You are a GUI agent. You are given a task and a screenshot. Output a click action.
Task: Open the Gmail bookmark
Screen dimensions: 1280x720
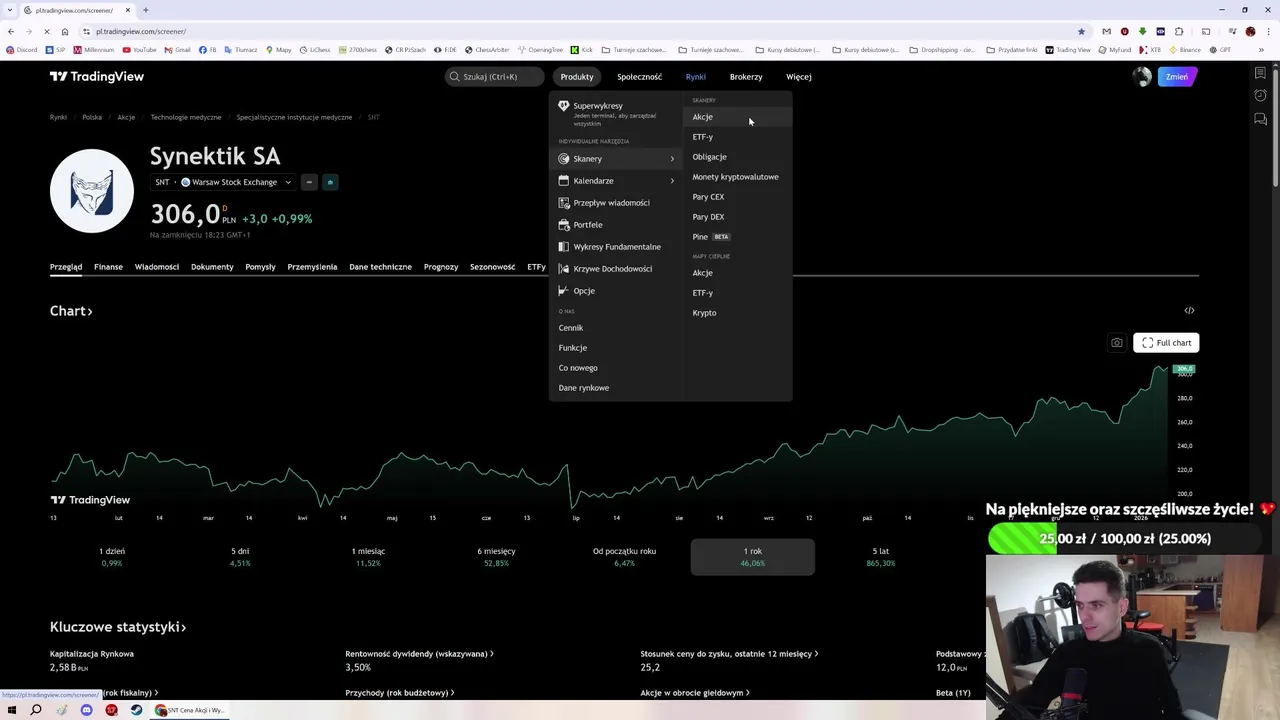click(x=178, y=50)
